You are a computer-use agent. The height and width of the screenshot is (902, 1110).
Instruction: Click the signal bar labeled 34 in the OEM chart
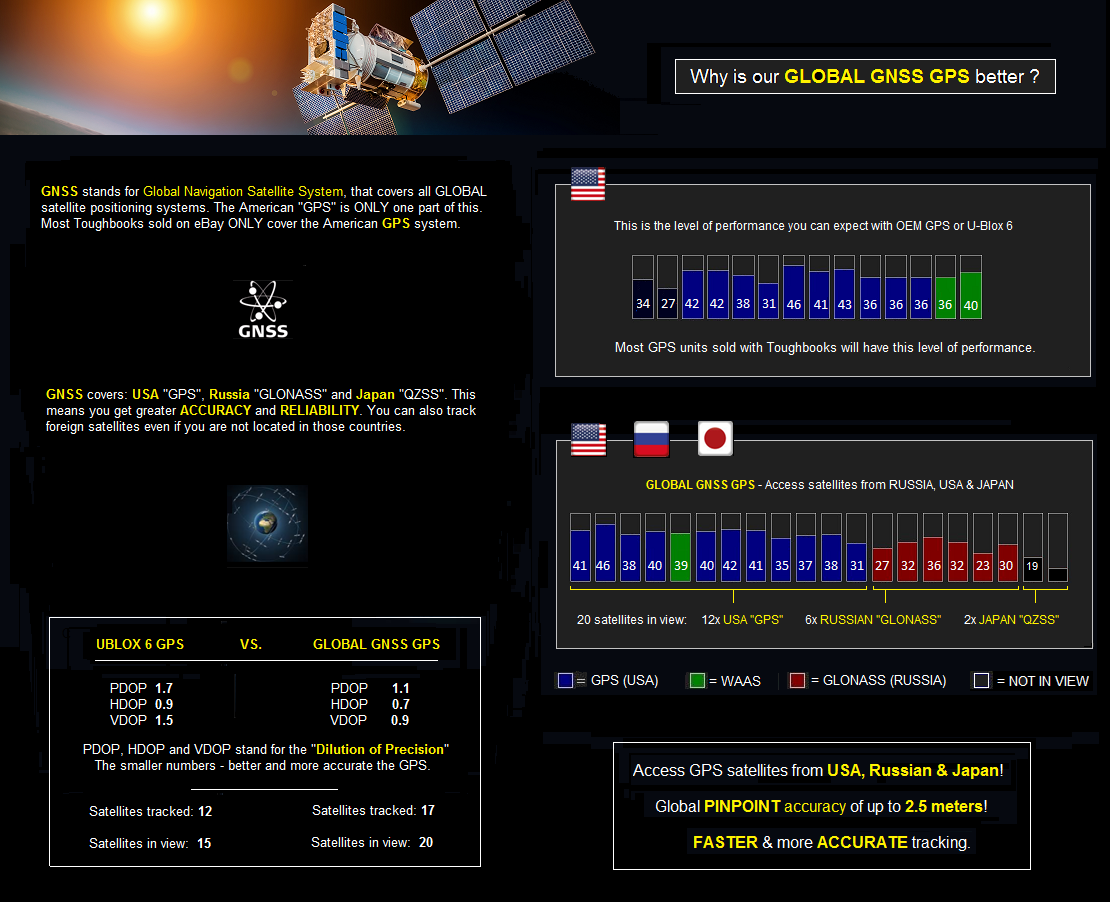(643, 287)
